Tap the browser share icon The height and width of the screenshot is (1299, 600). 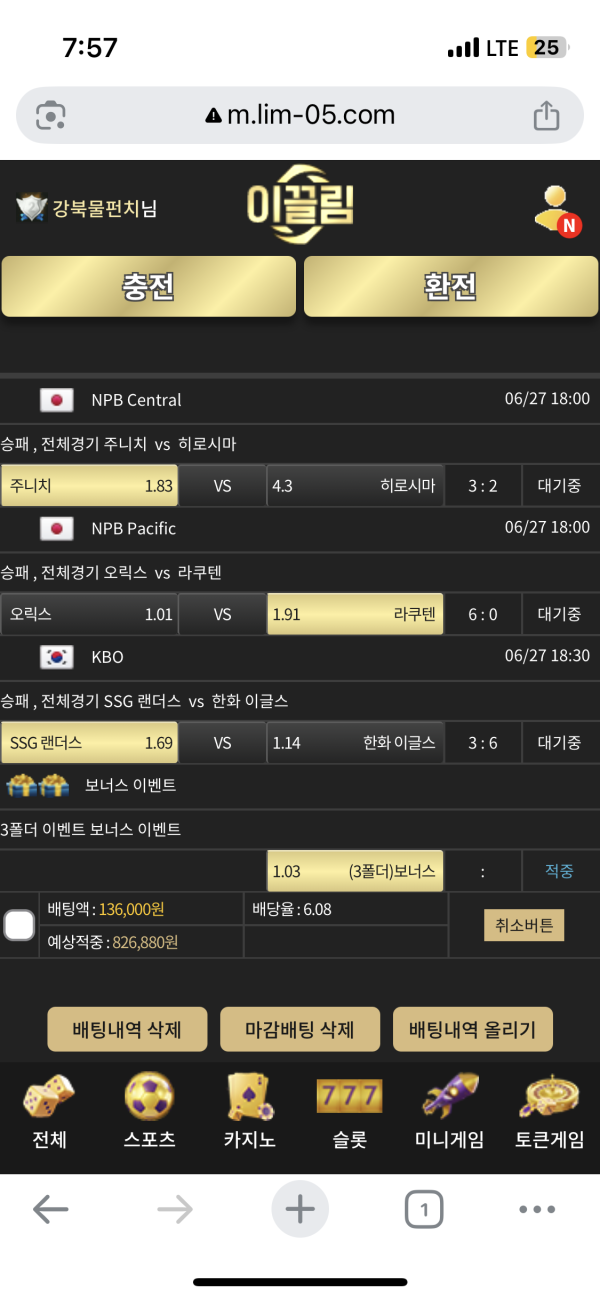tap(546, 116)
